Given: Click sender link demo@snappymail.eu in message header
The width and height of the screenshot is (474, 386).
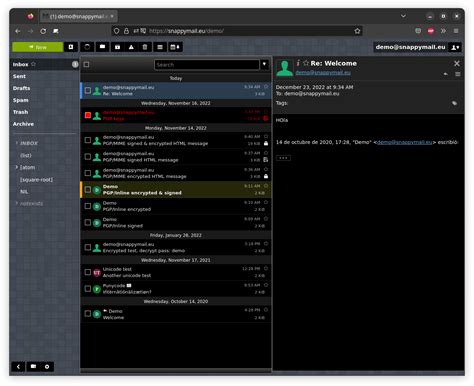Looking at the screenshot, I should tap(323, 73).
